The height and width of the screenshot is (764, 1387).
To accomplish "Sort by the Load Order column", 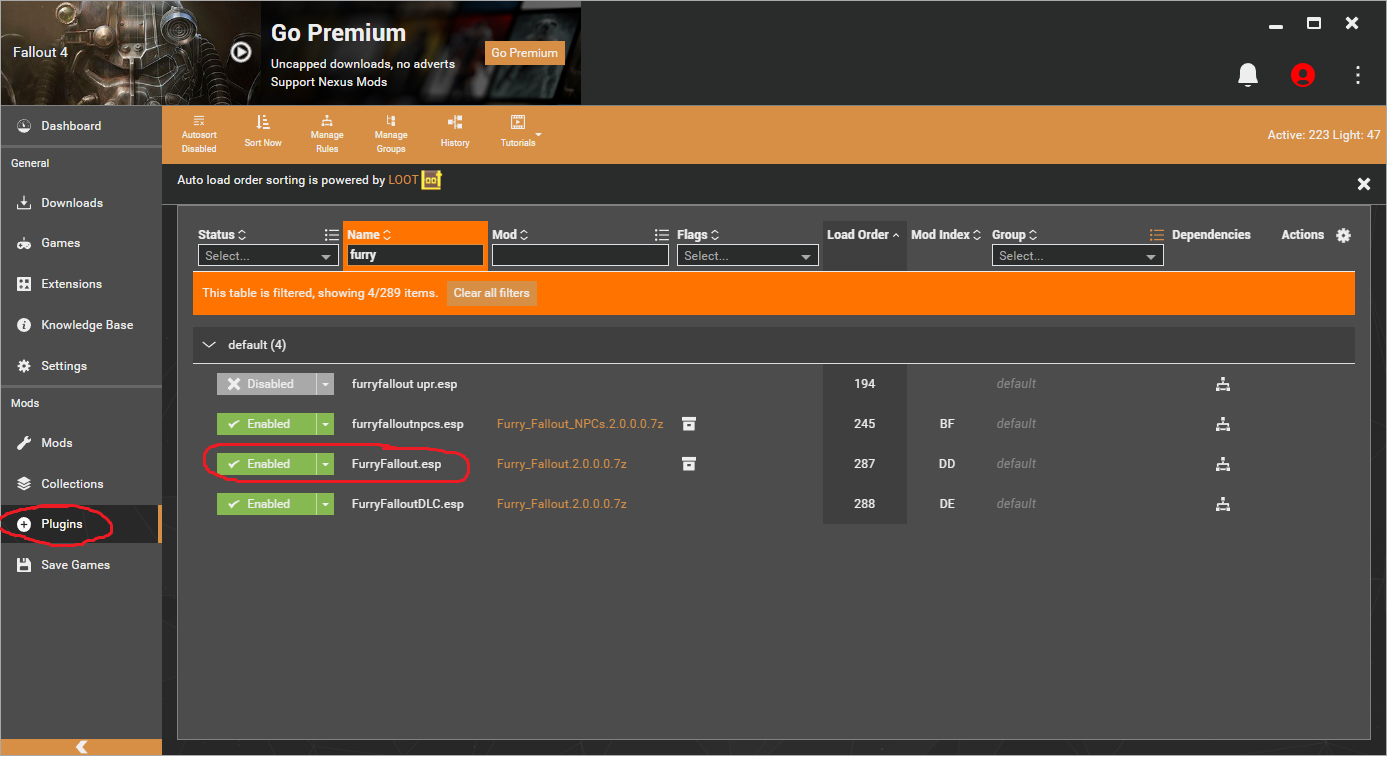I will click(864, 235).
